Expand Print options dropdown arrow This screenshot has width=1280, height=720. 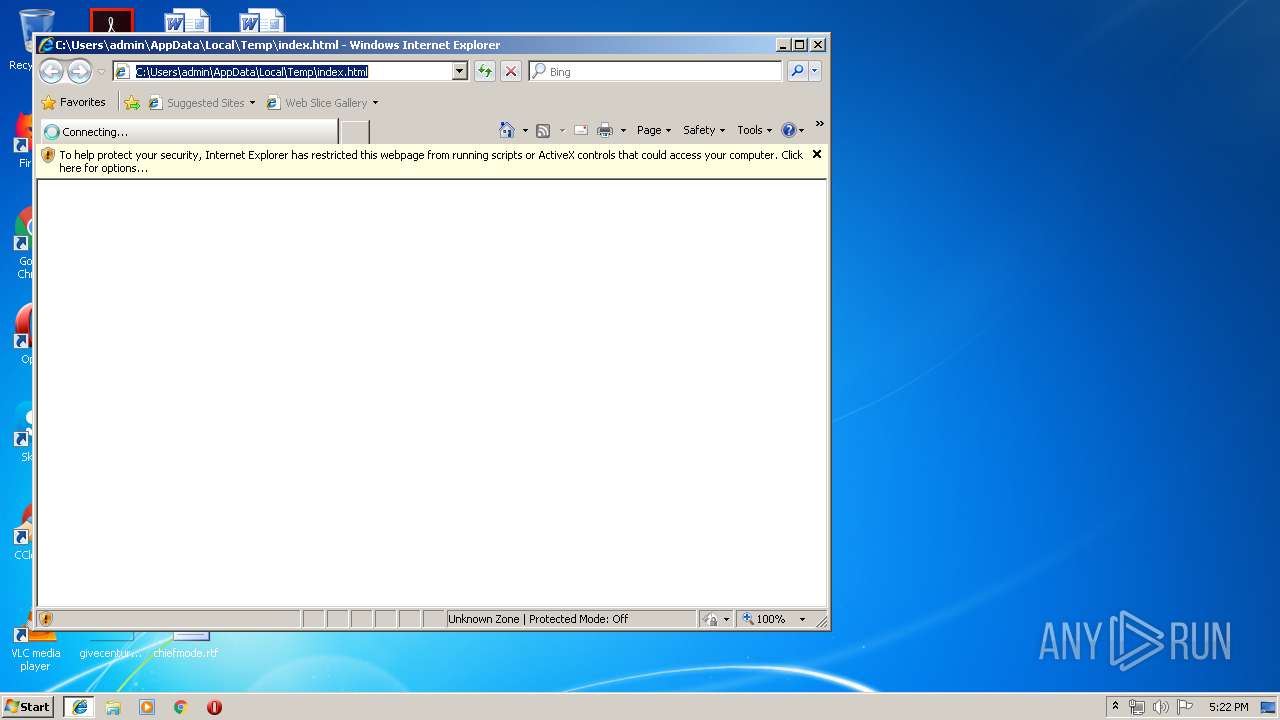623,131
